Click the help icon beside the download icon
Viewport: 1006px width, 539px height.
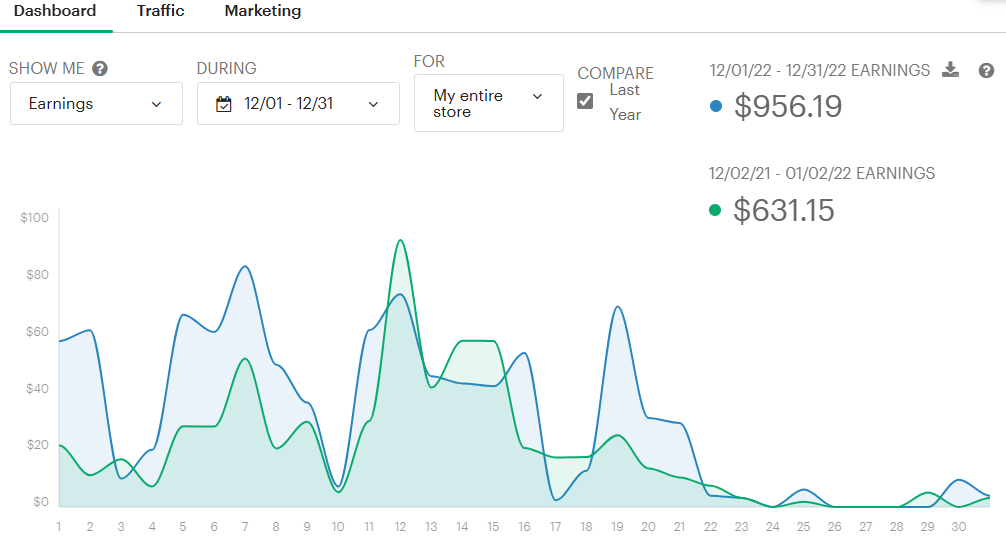click(x=986, y=70)
